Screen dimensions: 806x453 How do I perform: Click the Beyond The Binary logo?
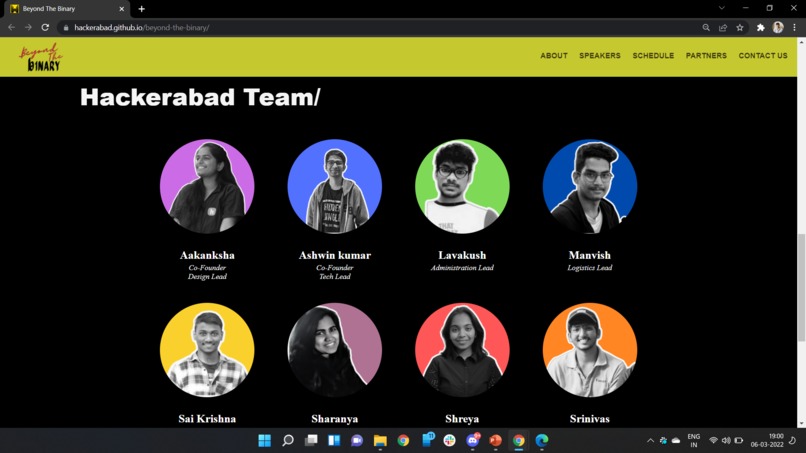(x=41, y=58)
